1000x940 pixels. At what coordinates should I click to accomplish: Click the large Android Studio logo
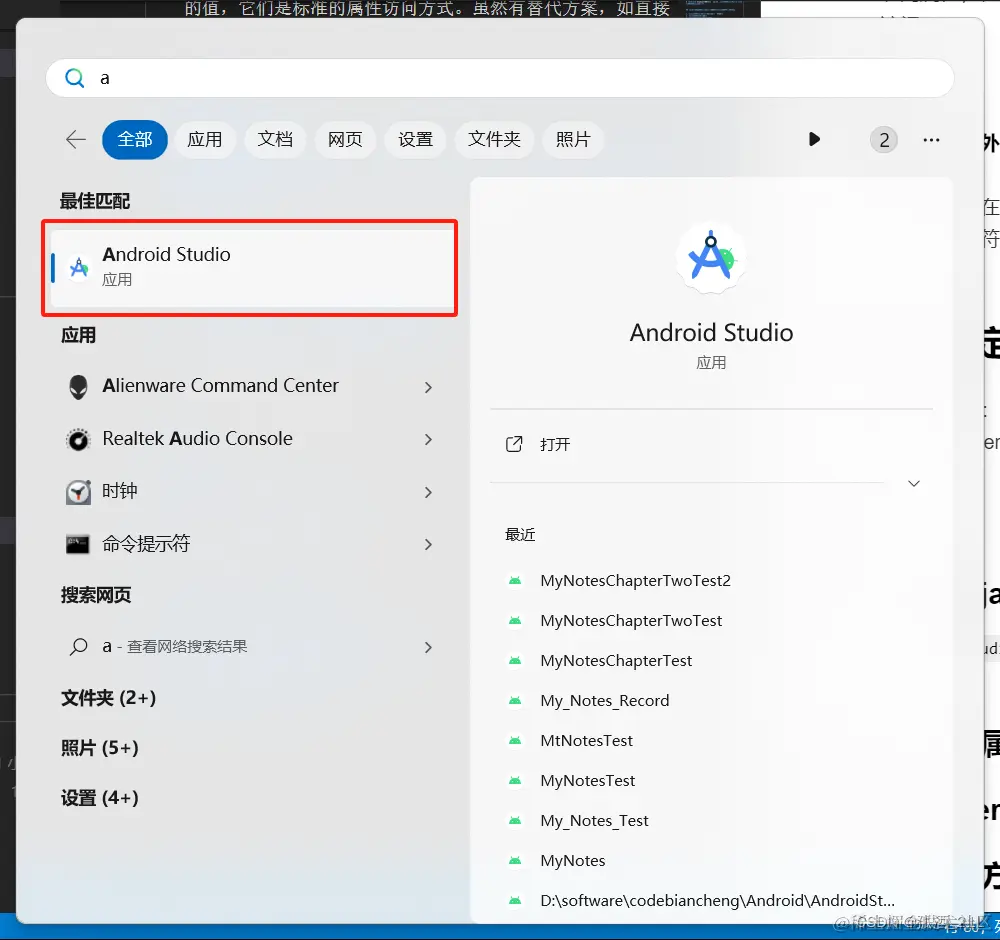point(711,258)
